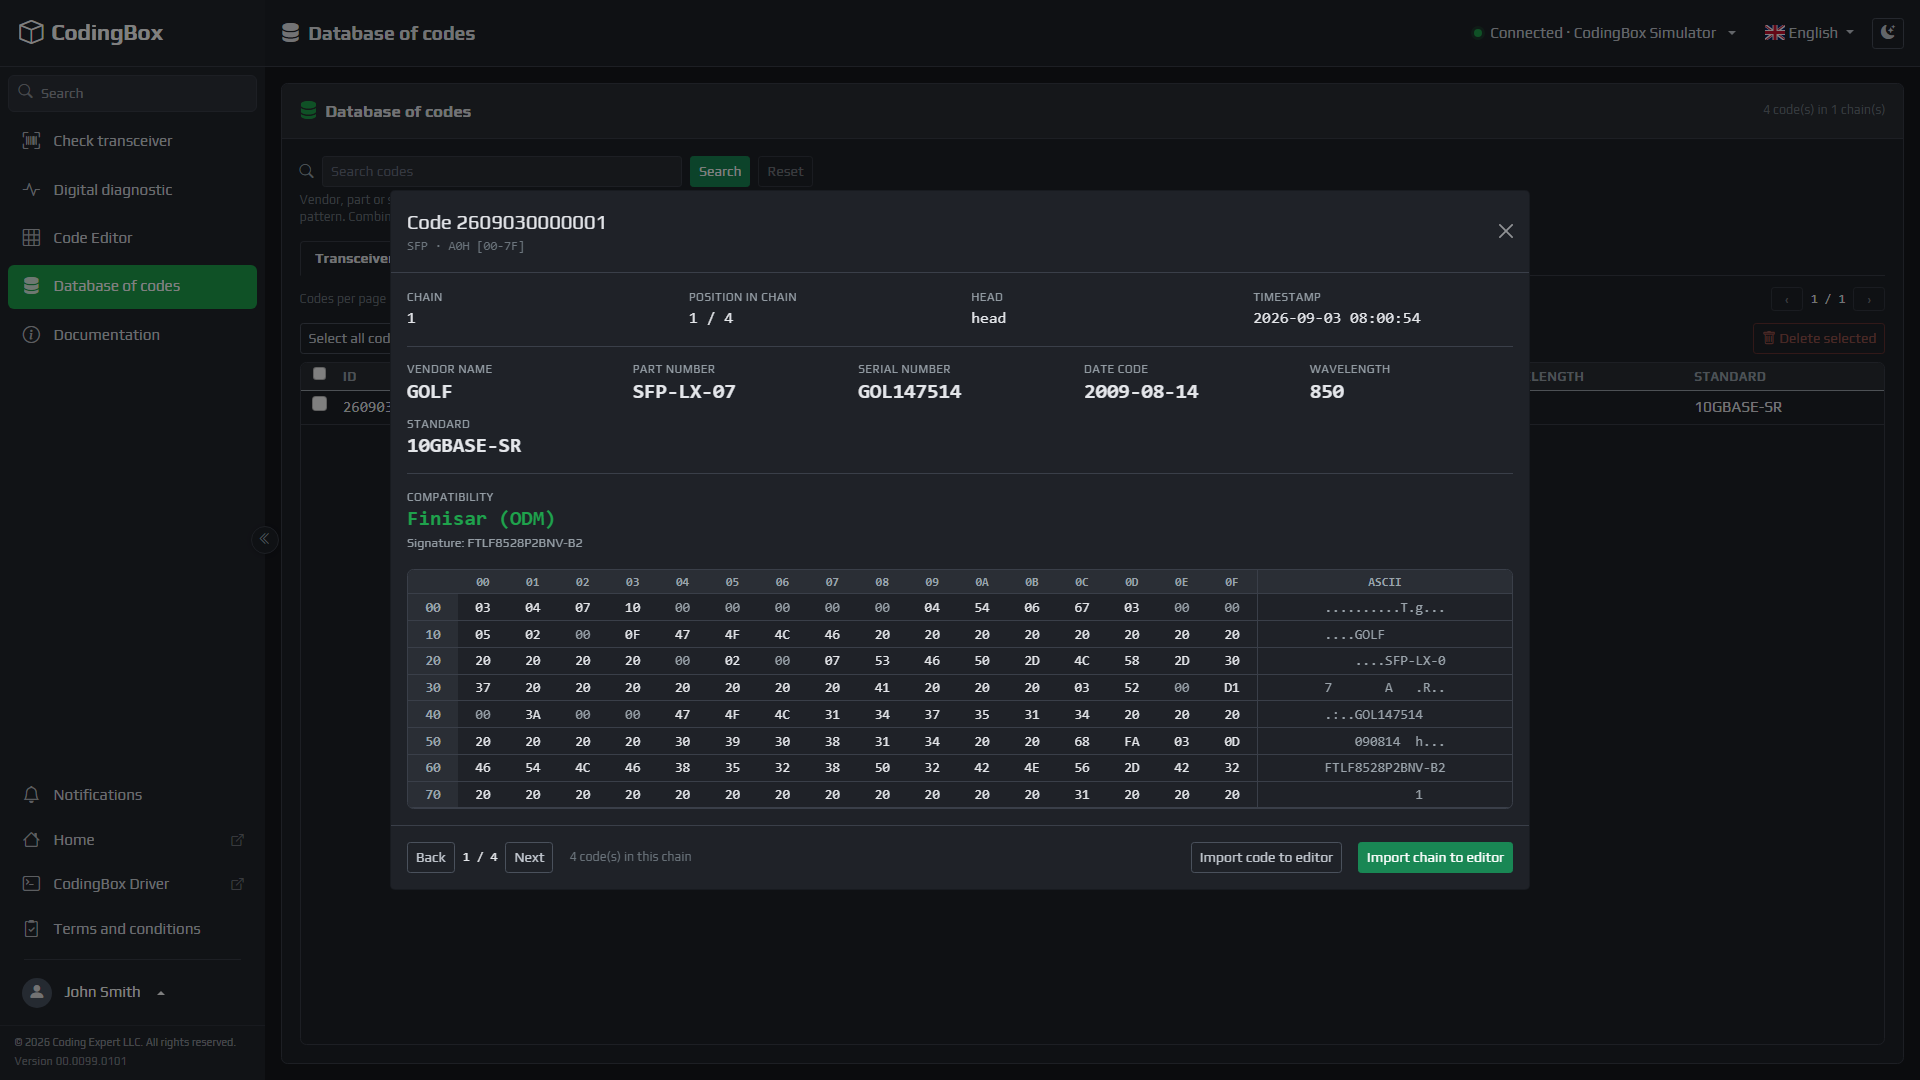The height and width of the screenshot is (1080, 1920).
Task: Click Delete selected button
Action: coord(1819,339)
